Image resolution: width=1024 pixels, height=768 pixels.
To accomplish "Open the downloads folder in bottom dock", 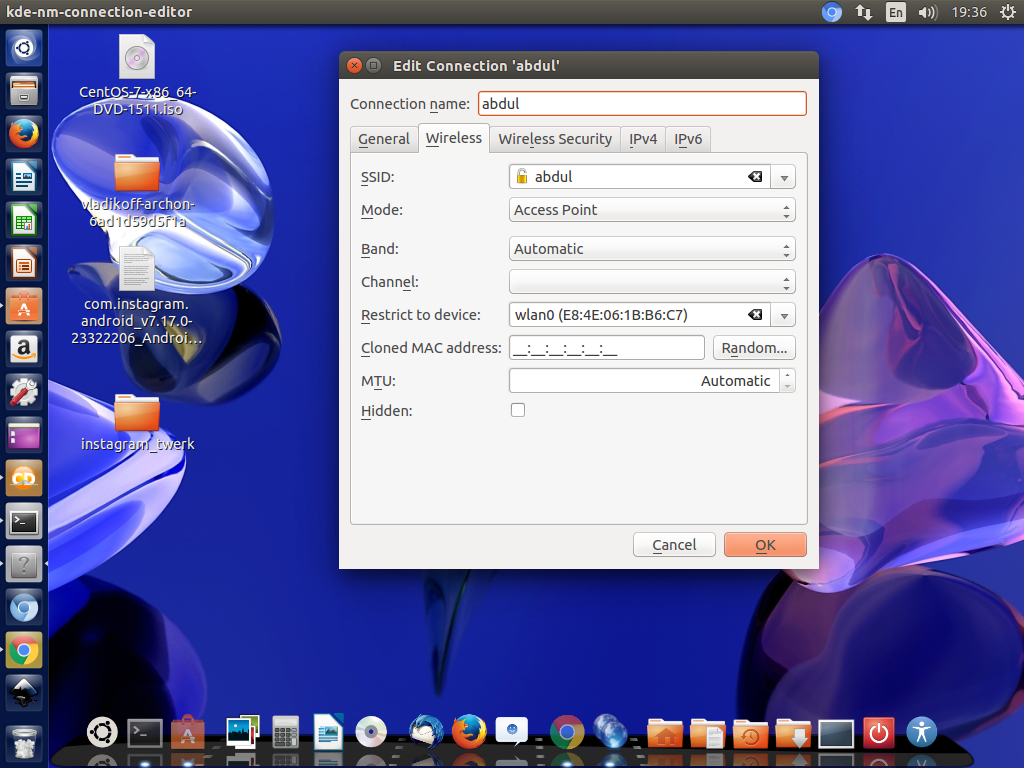I will [793, 733].
